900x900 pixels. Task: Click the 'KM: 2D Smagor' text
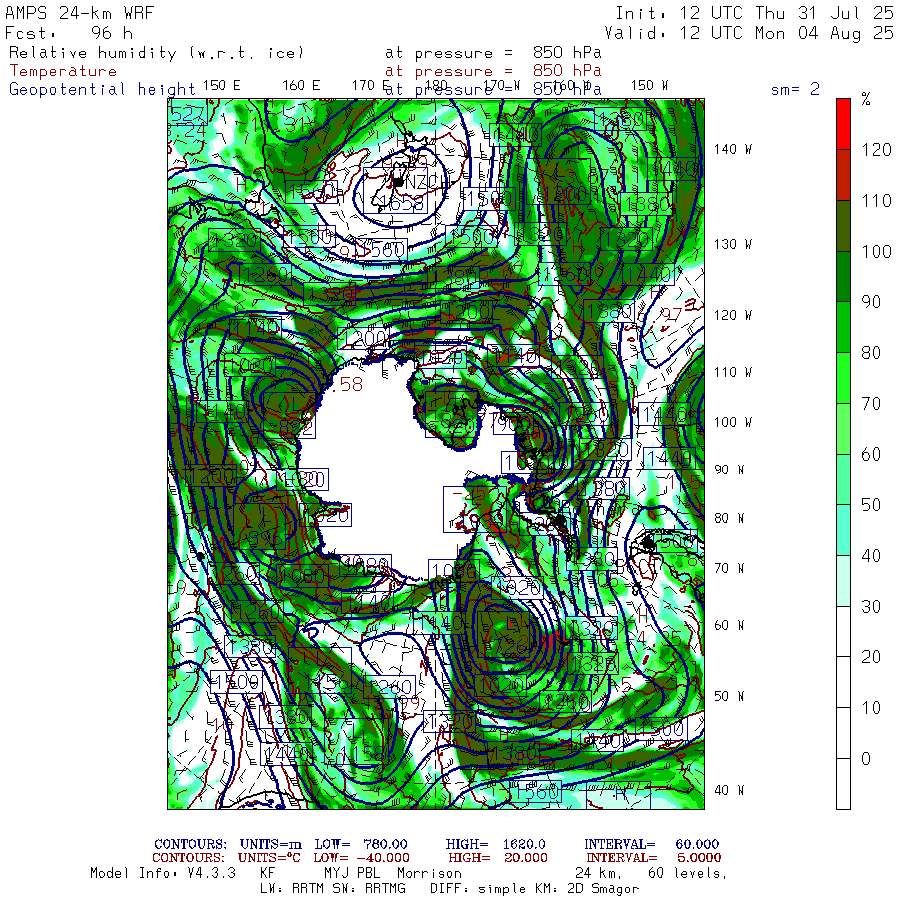click(587, 889)
